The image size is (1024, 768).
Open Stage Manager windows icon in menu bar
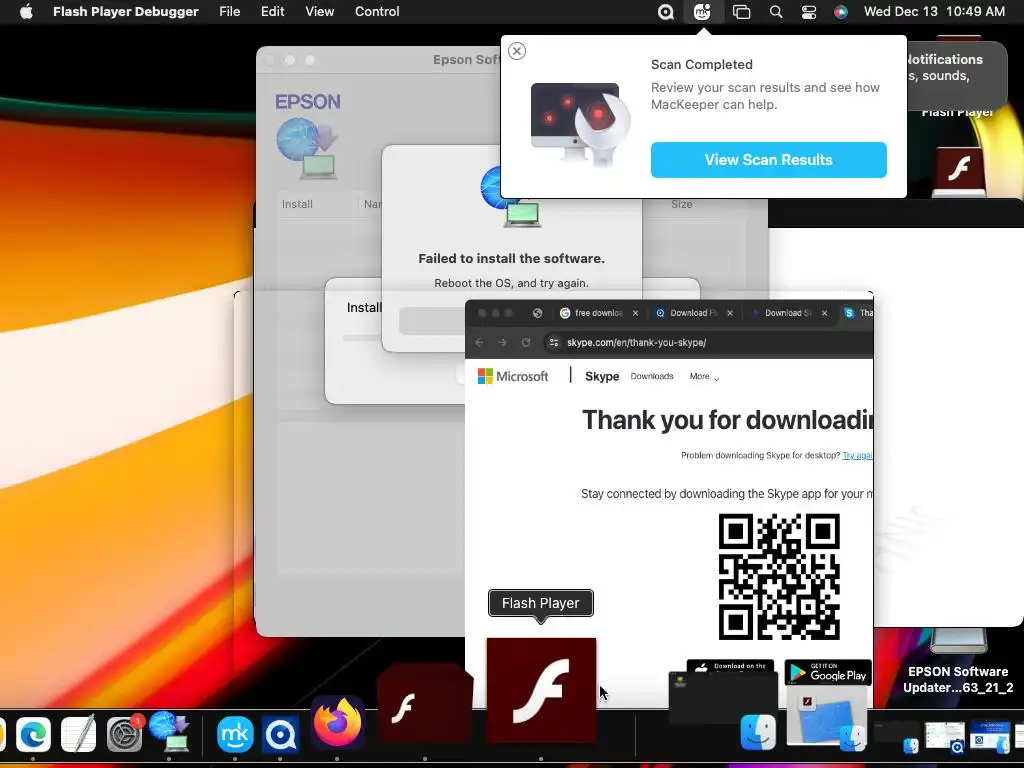click(741, 12)
